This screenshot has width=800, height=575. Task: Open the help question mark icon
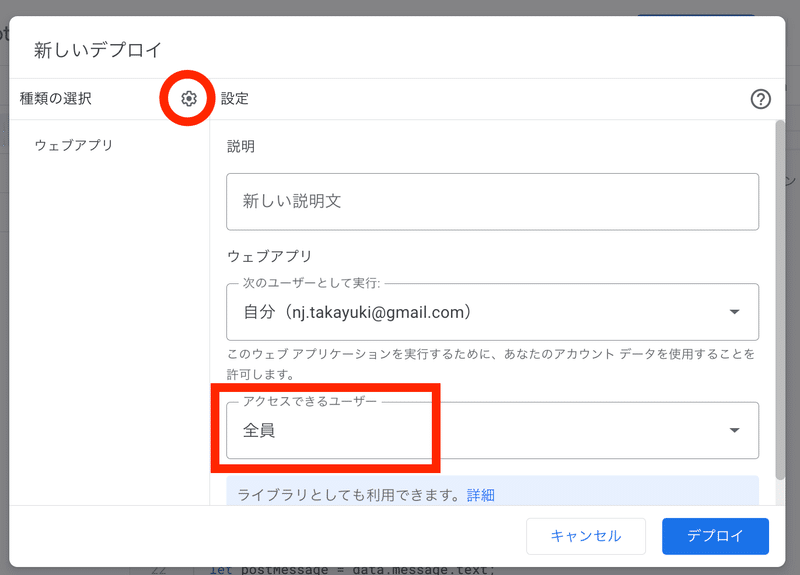(x=760, y=99)
